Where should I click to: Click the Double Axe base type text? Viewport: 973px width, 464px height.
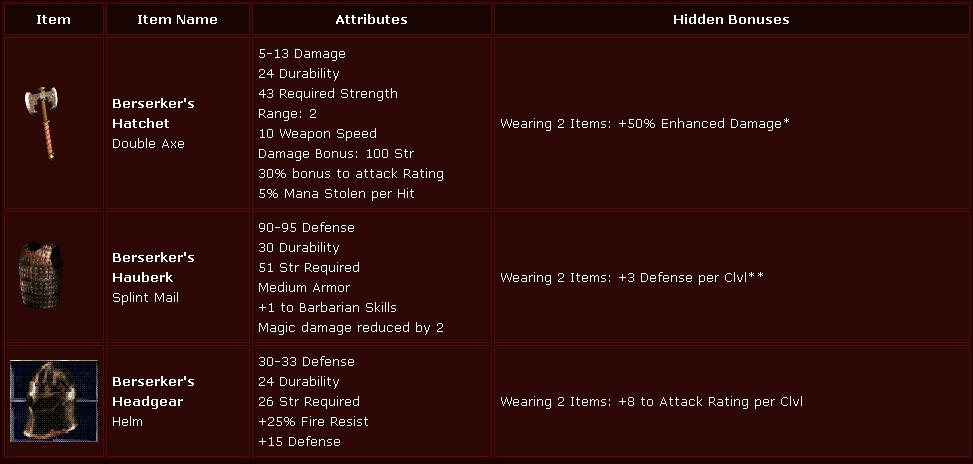(148, 143)
